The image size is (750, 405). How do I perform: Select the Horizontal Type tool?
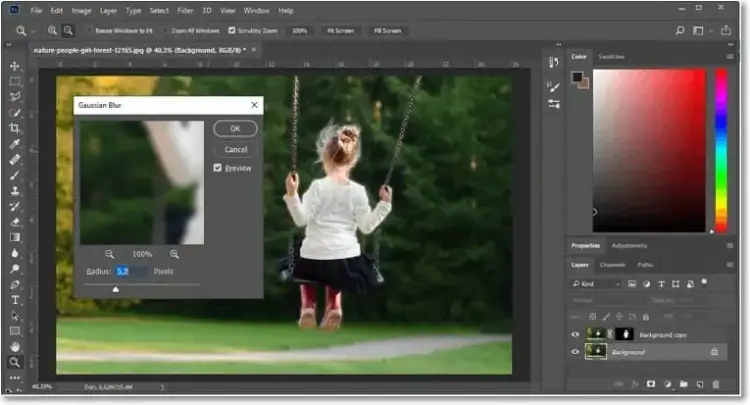(x=15, y=299)
